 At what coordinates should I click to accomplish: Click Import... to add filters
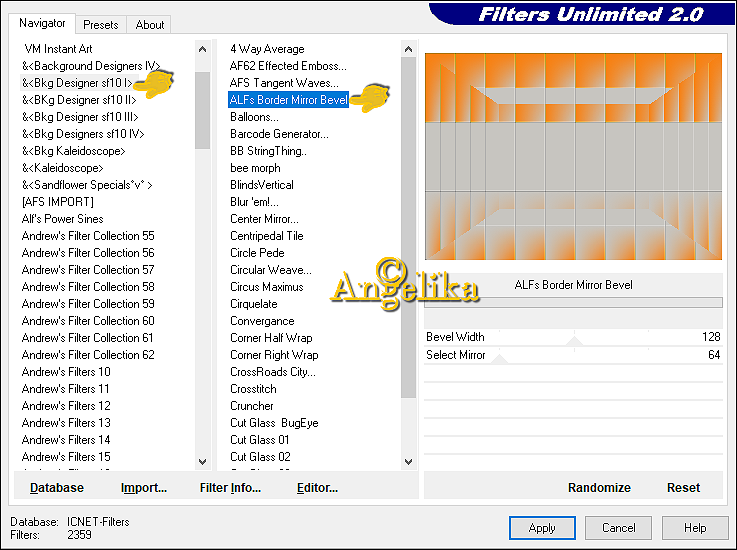(144, 487)
